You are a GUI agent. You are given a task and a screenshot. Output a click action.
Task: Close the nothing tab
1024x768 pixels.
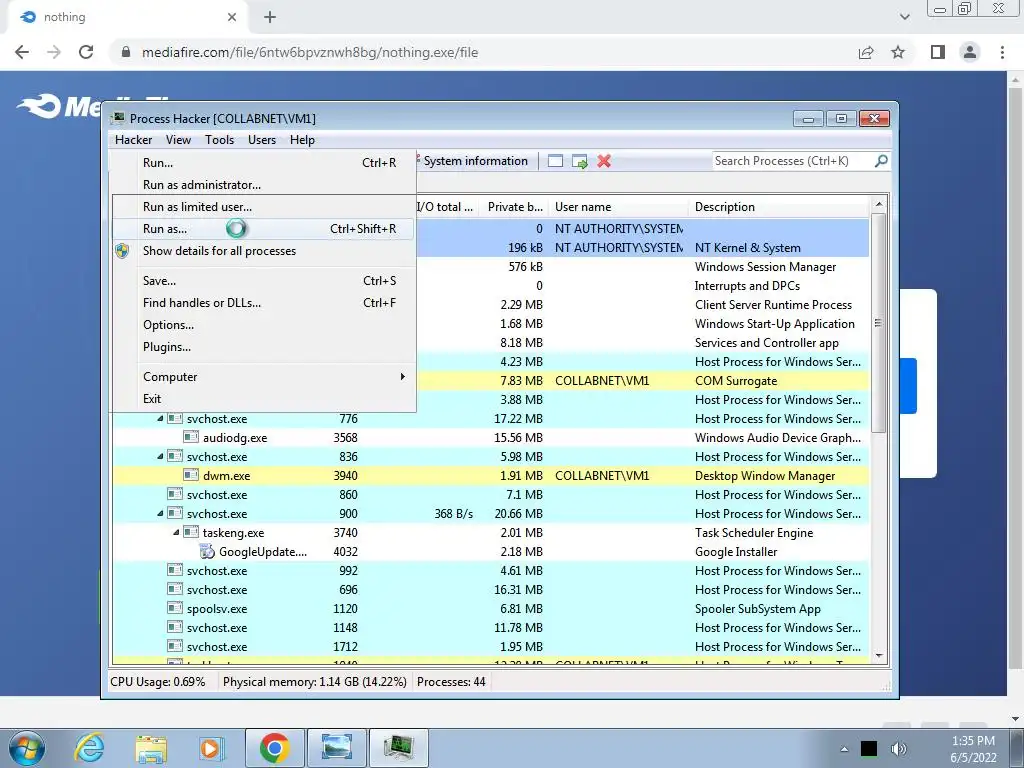[232, 18]
